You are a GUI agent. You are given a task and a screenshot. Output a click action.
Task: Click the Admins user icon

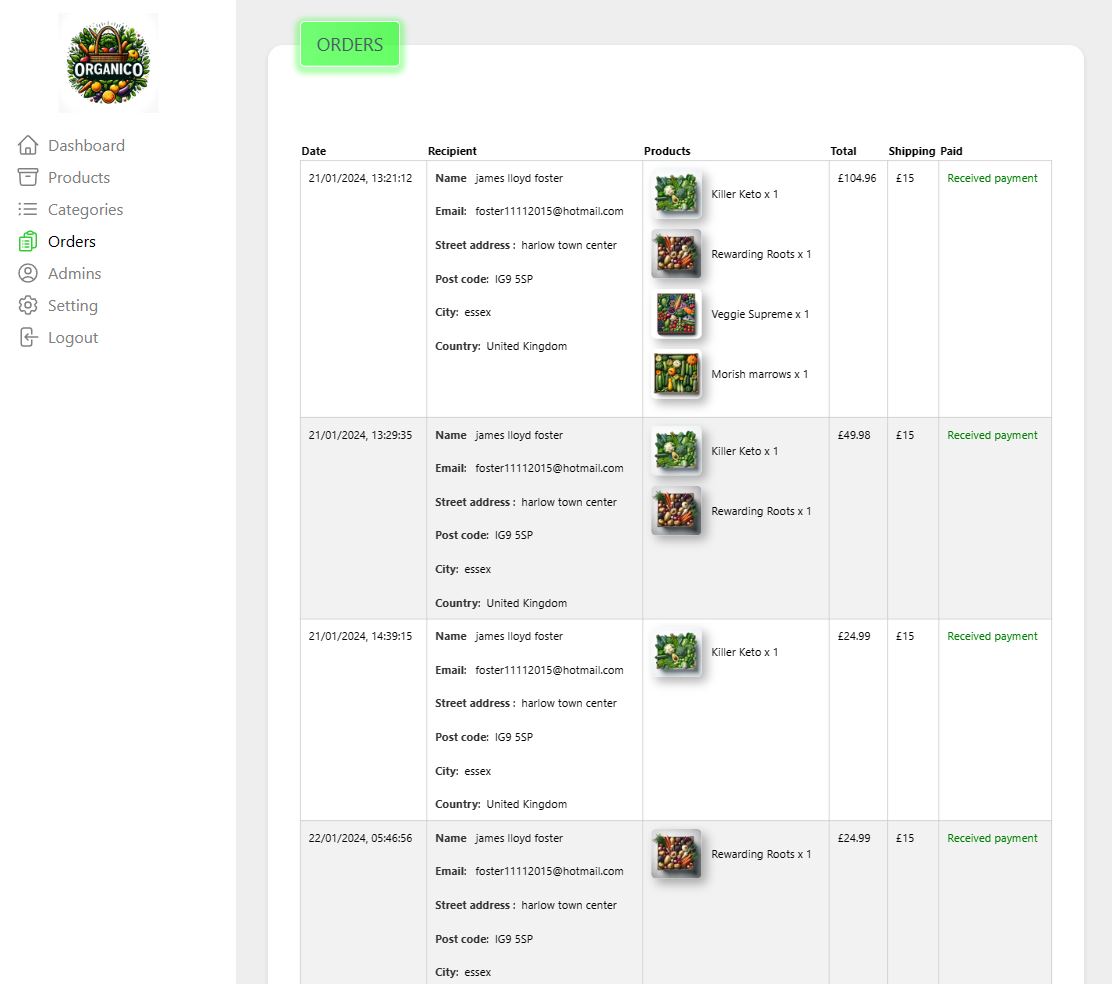pyautogui.click(x=28, y=273)
